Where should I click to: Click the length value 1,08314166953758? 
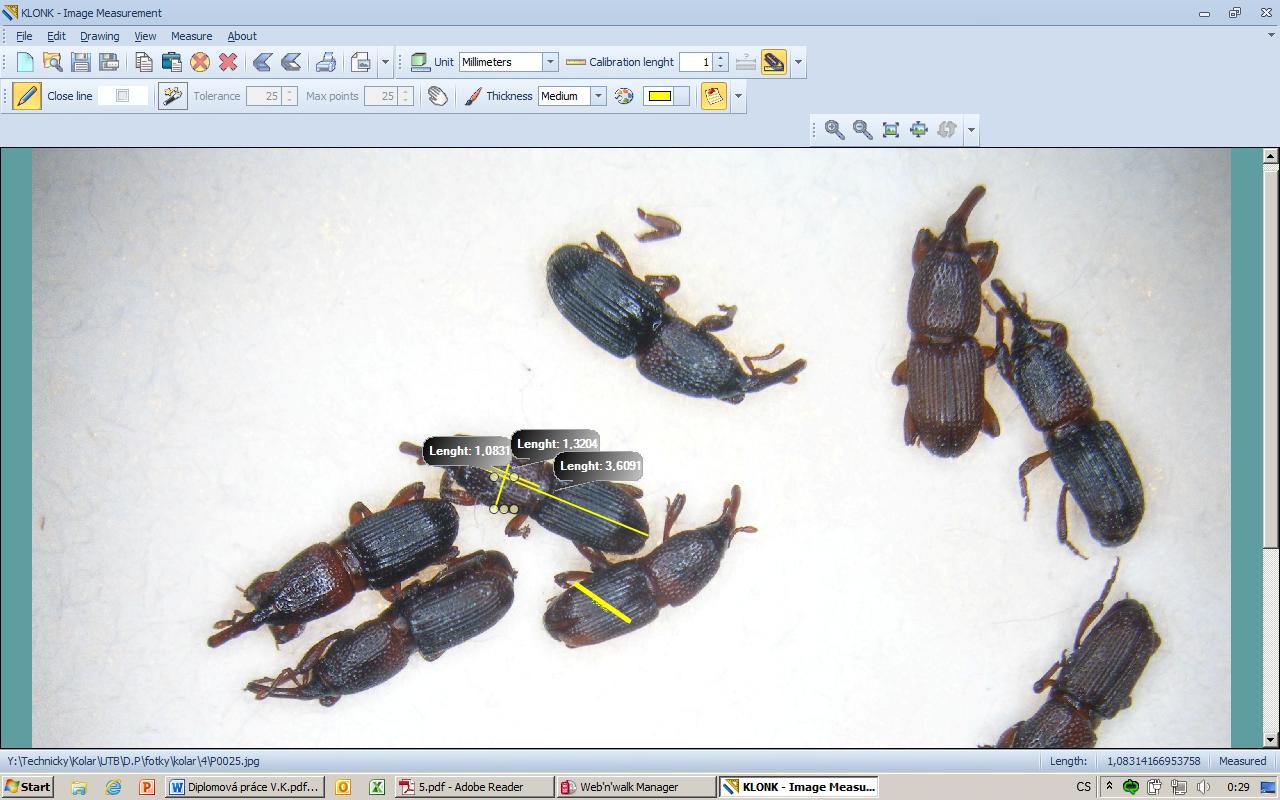pos(1154,761)
